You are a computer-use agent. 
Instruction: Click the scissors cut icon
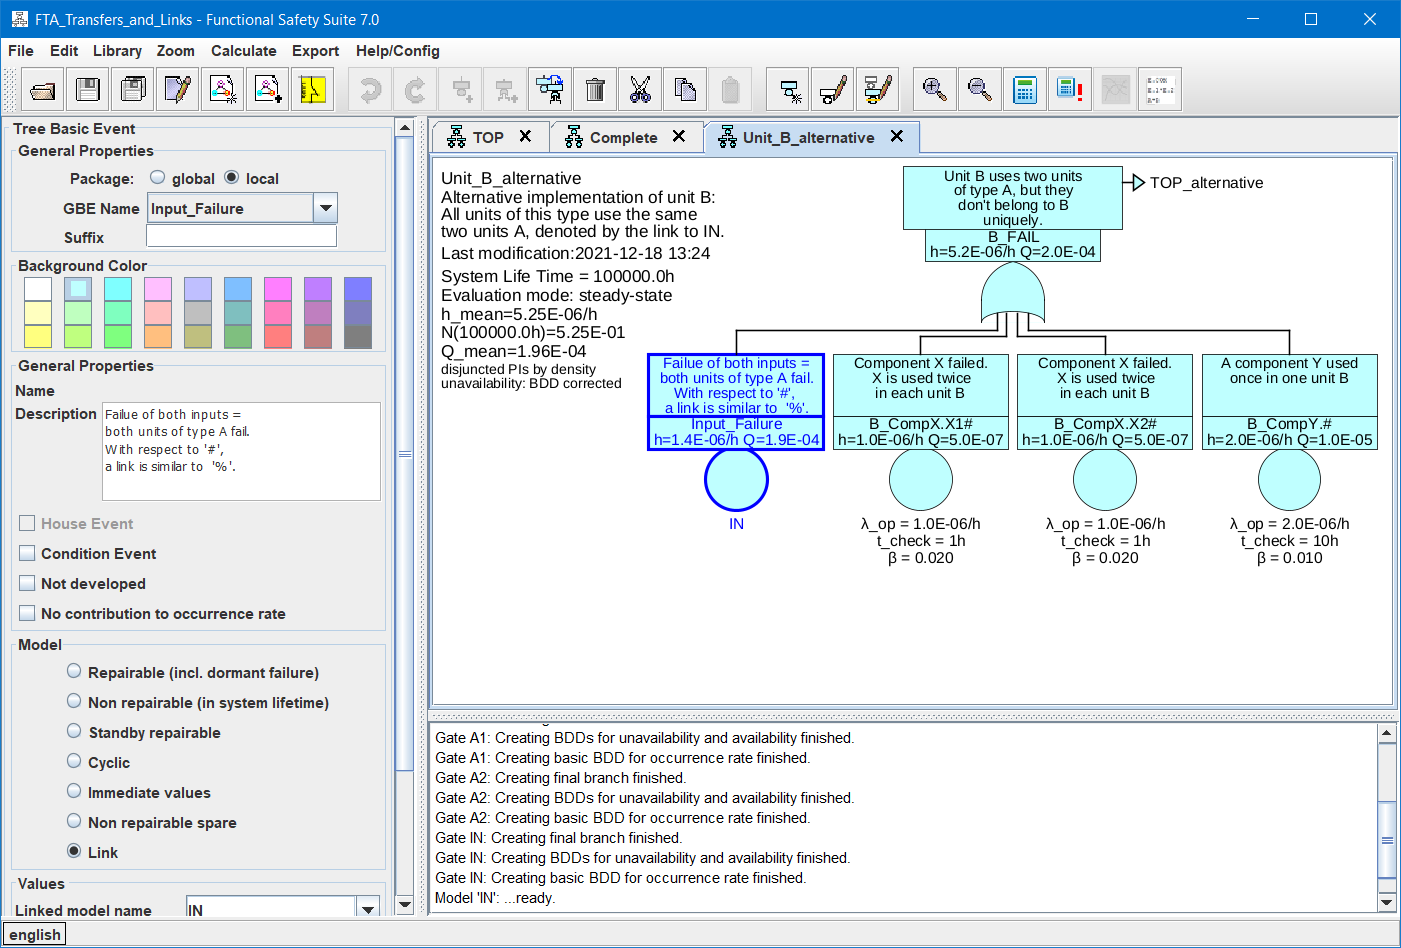(640, 90)
